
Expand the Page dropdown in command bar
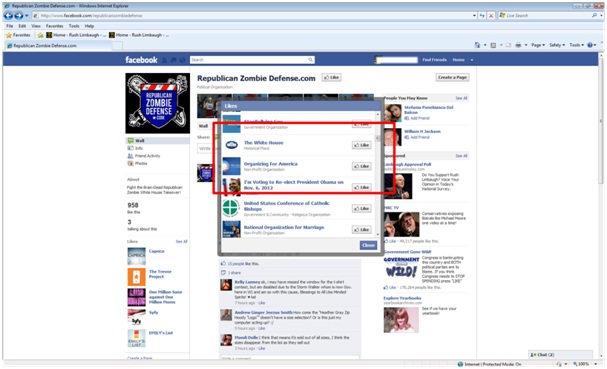coord(538,45)
